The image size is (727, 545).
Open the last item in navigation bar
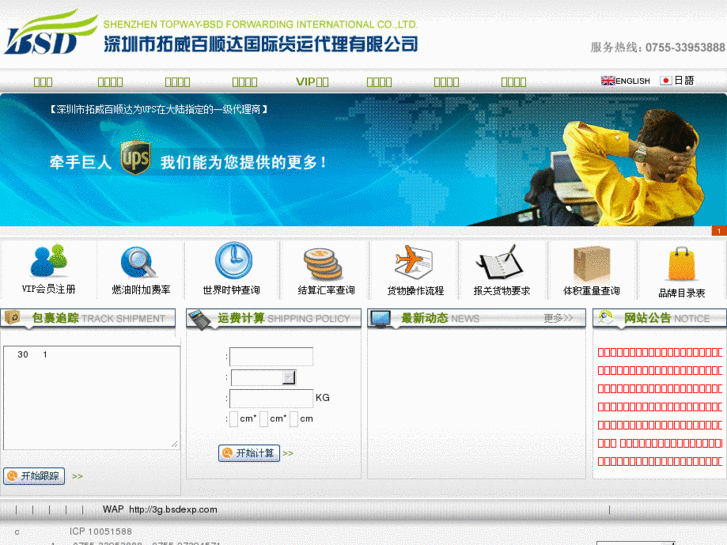pyautogui.click(x=513, y=82)
